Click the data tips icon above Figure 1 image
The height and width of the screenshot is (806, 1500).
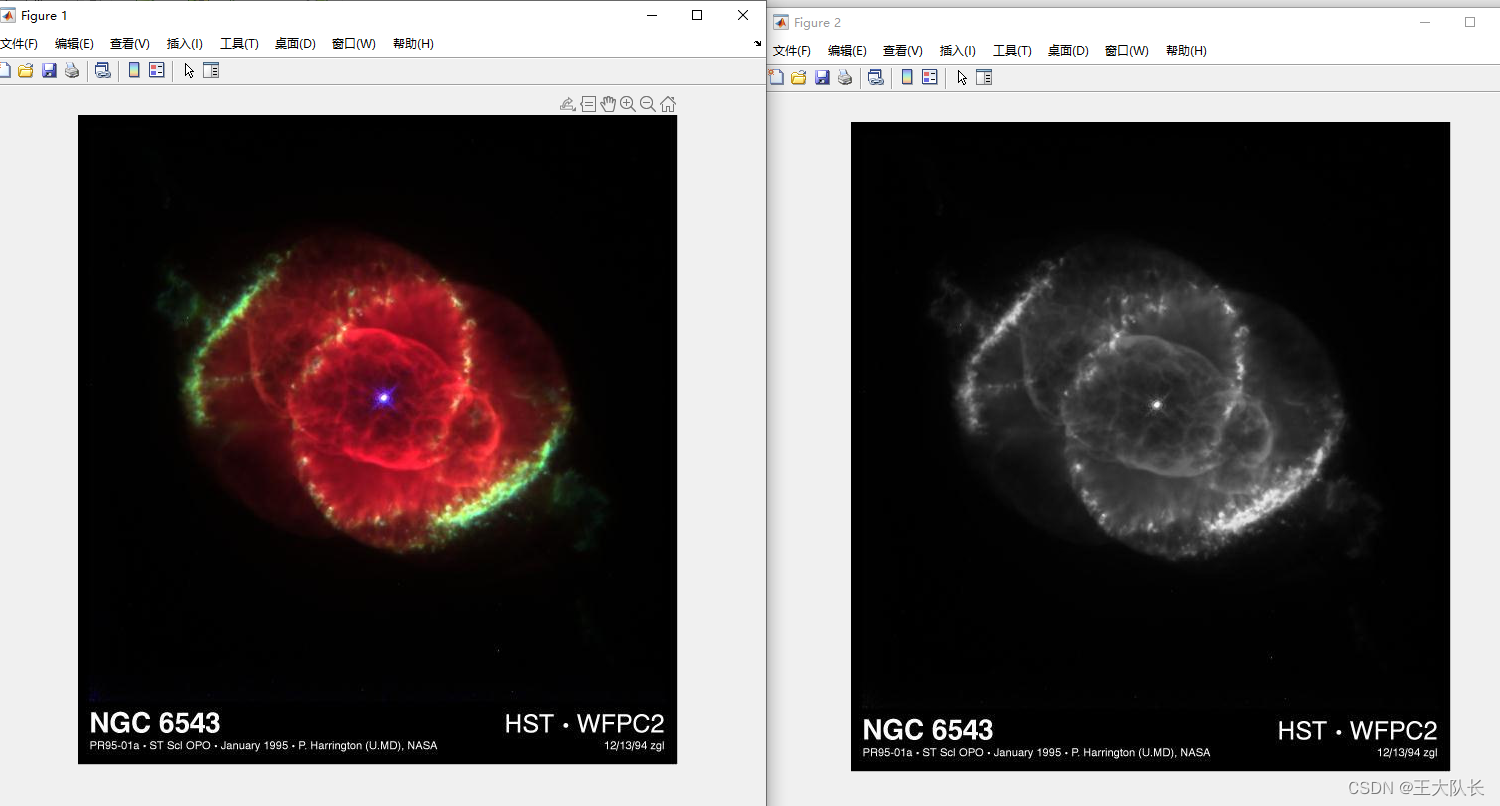(x=588, y=104)
